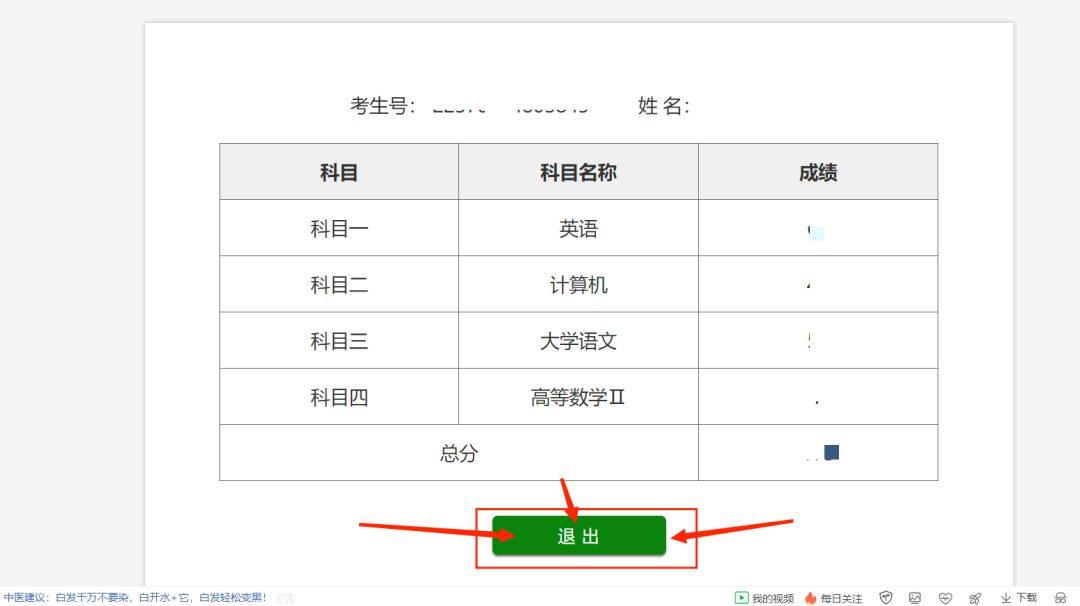Select the 科目三 cell
This screenshot has width=1080, height=606.
coord(339,341)
